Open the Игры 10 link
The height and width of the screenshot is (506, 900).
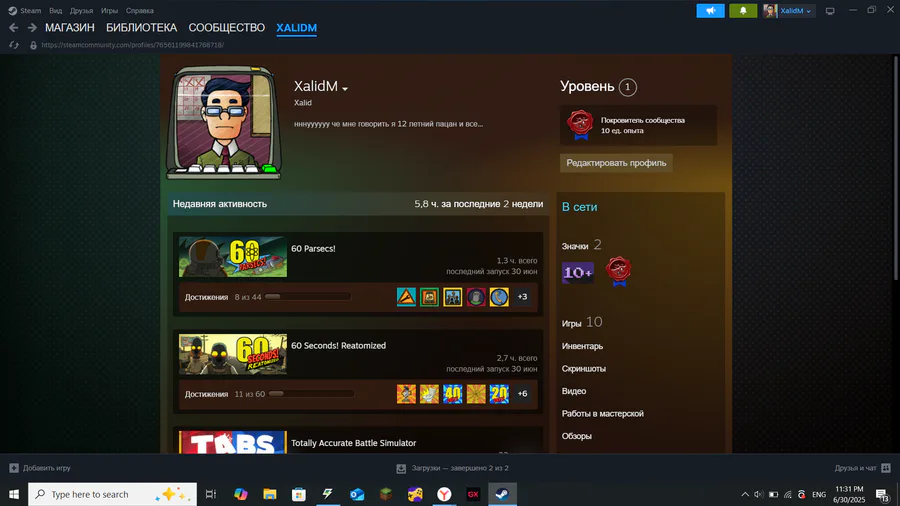click(x=582, y=322)
